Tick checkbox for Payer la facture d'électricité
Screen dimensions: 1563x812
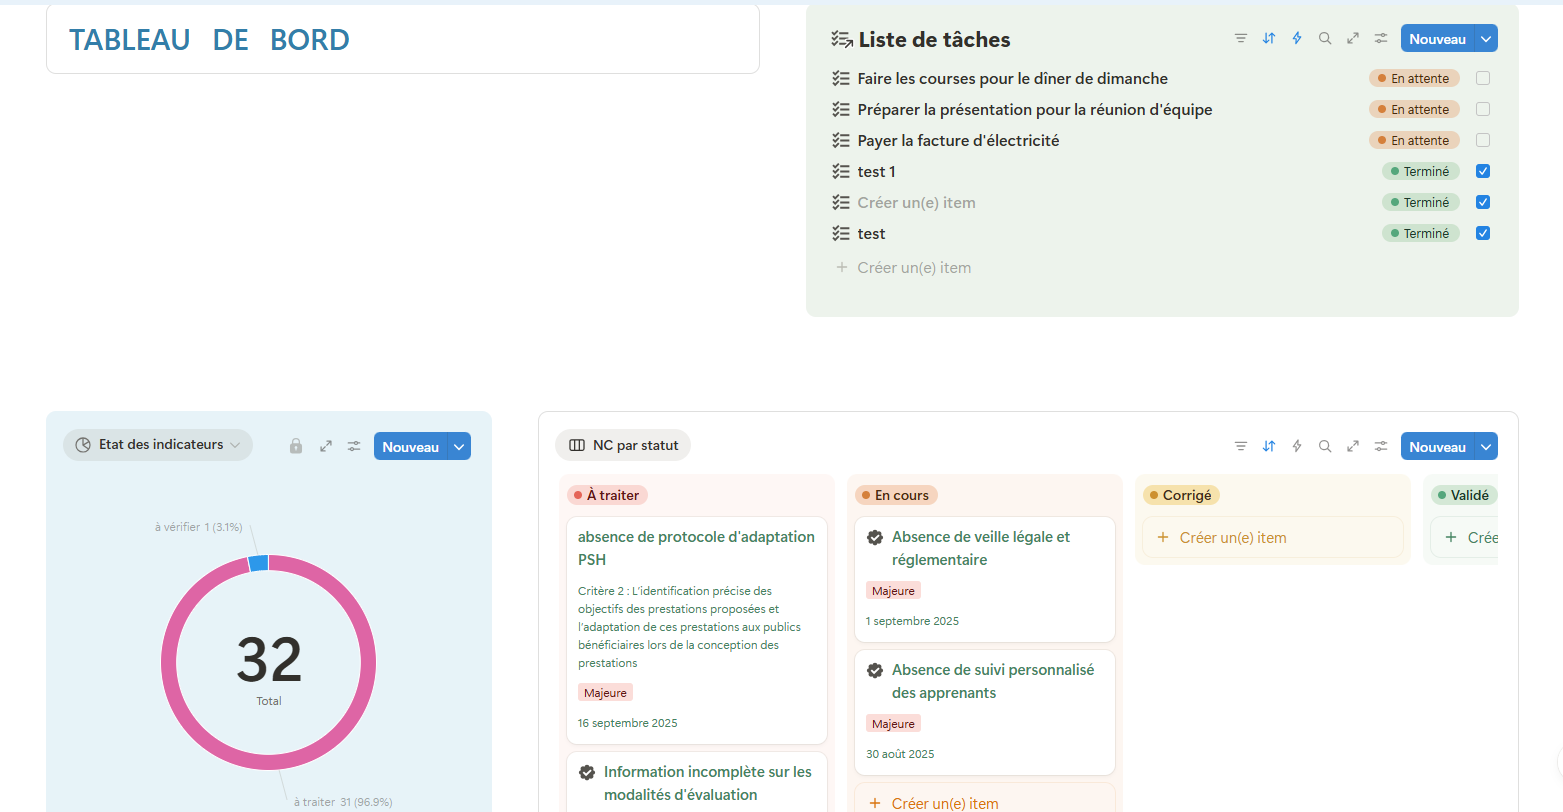pyautogui.click(x=1483, y=140)
